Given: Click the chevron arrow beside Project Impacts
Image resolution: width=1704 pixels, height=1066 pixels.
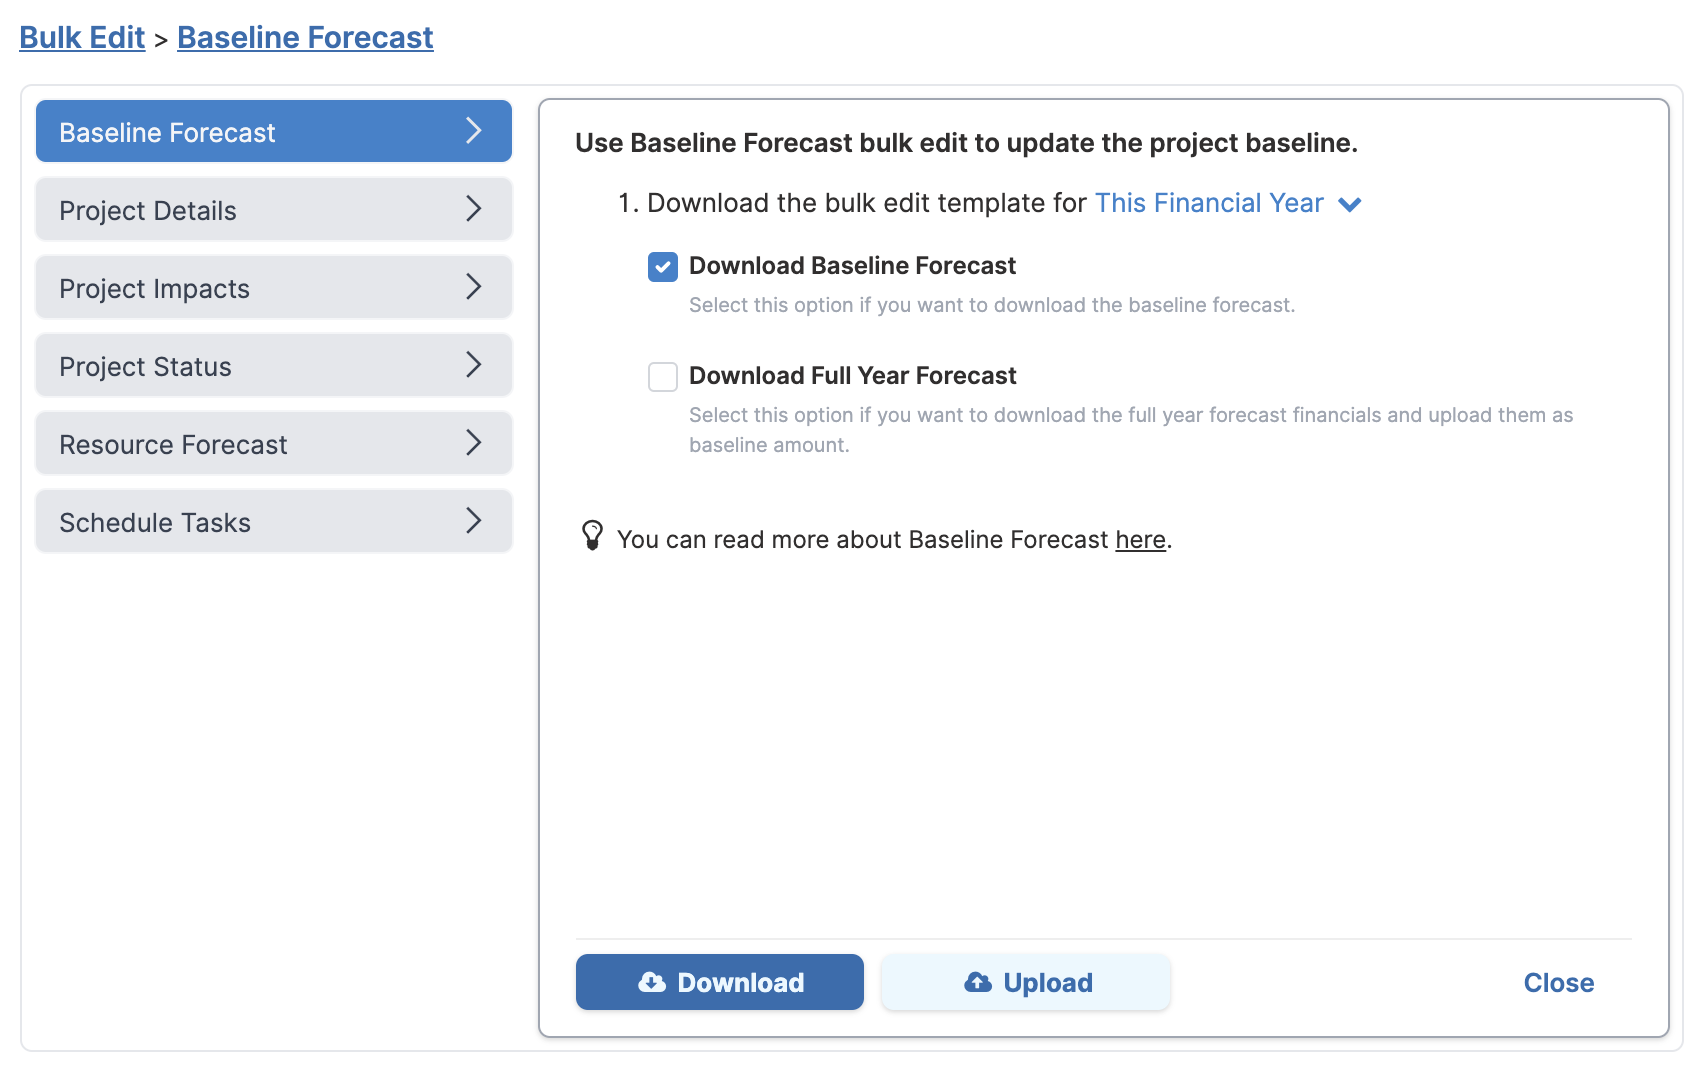Looking at the screenshot, I should click(x=474, y=287).
